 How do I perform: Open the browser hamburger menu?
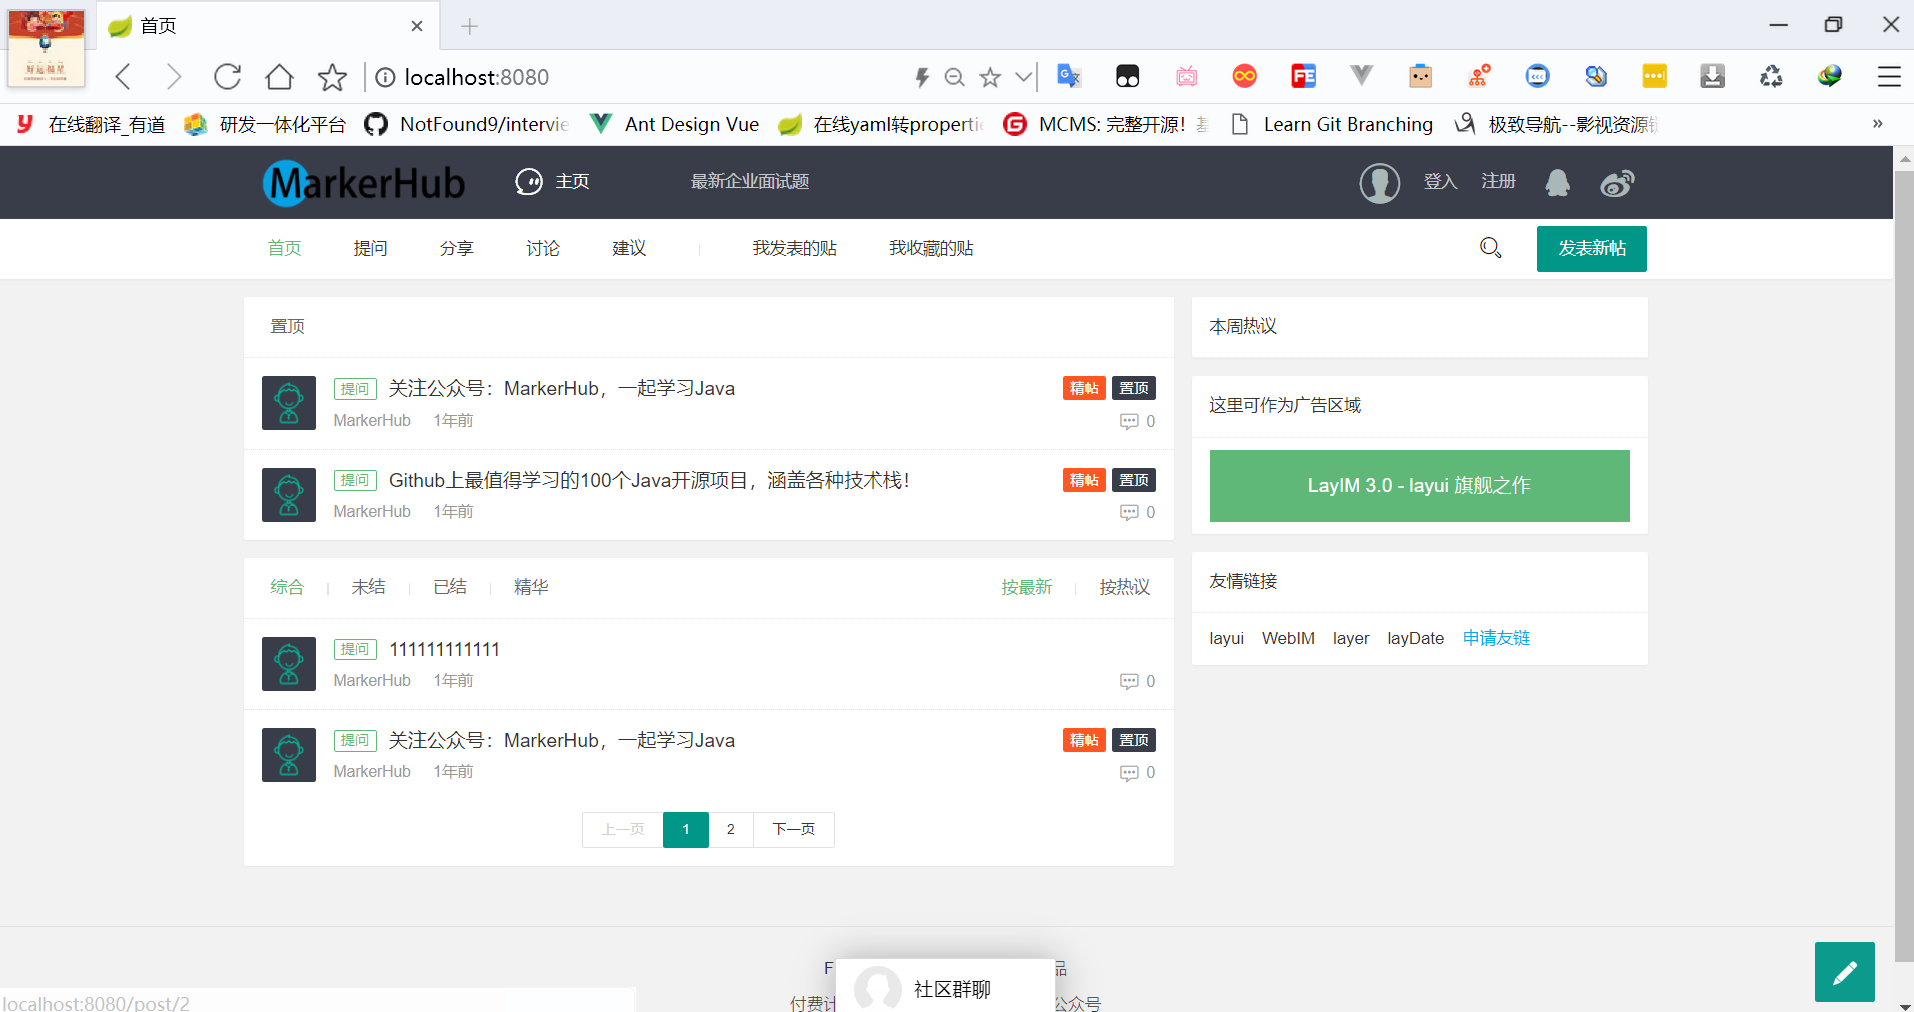[1889, 77]
